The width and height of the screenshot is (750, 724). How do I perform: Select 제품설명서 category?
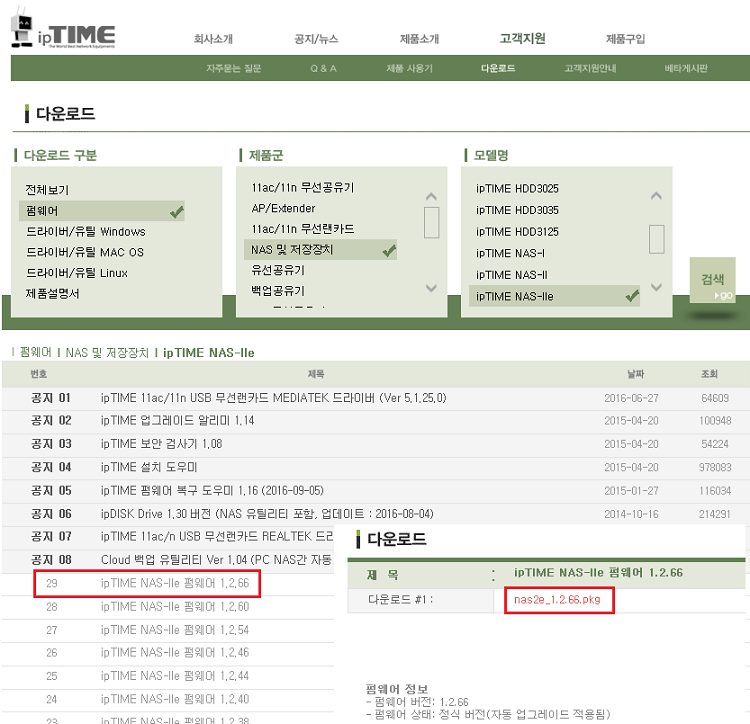(x=52, y=294)
